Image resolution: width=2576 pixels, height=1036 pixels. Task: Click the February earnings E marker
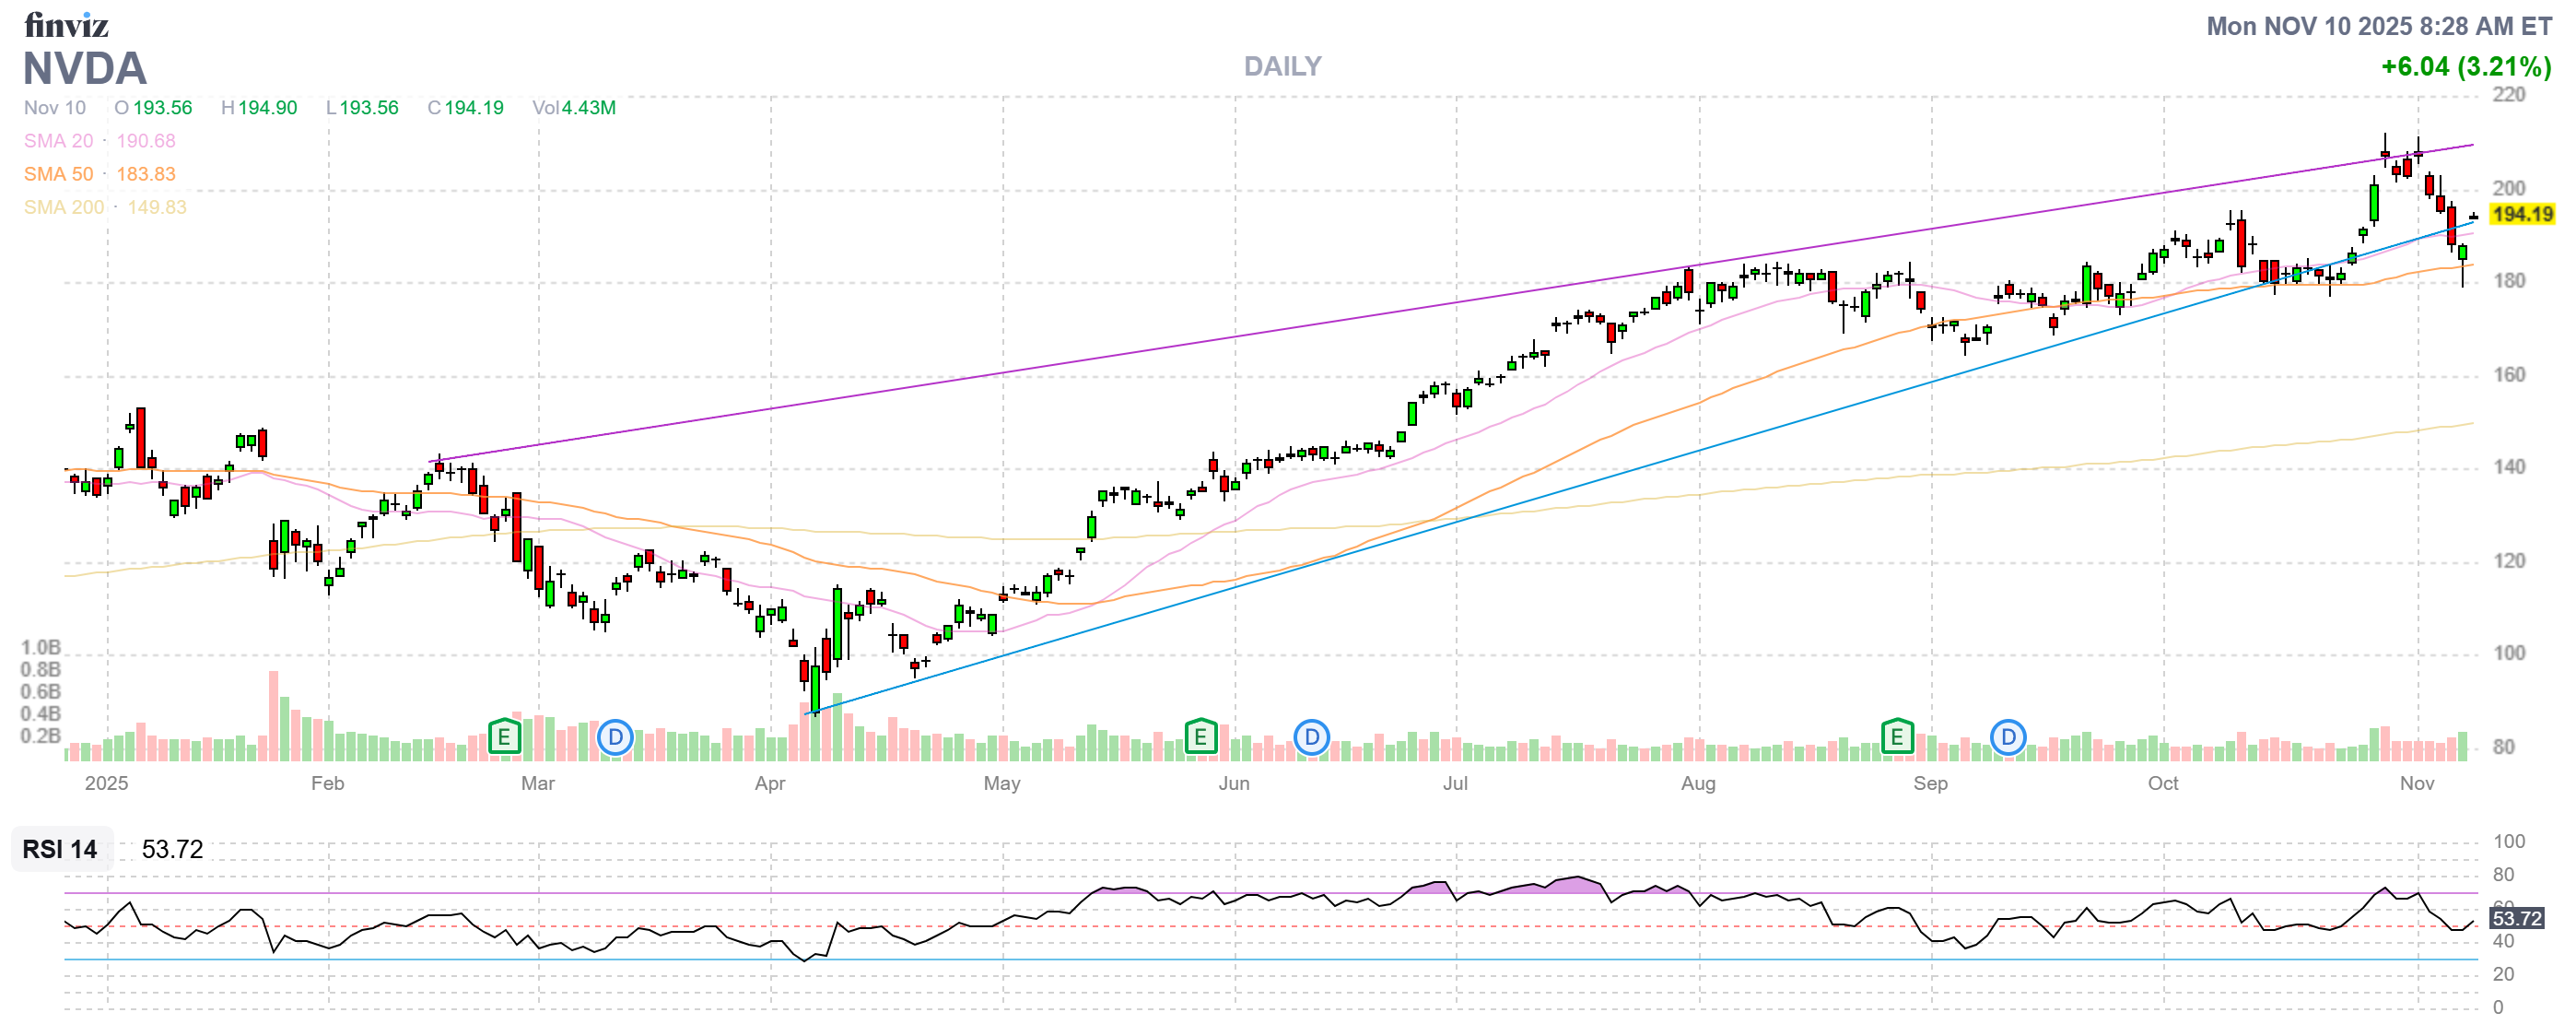pos(504,738)
